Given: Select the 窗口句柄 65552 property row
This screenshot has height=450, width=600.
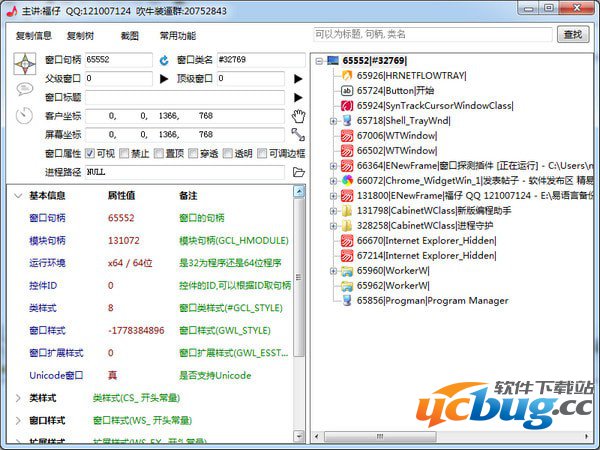Looking at the screenshot, I should 152,218.
